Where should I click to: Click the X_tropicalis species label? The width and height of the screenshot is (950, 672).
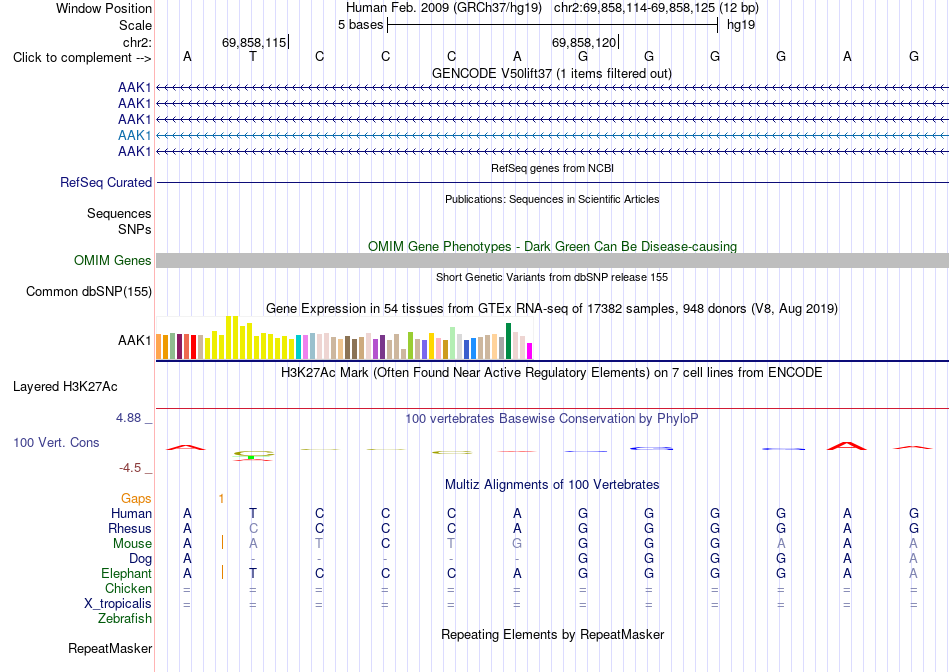[118, 604]
